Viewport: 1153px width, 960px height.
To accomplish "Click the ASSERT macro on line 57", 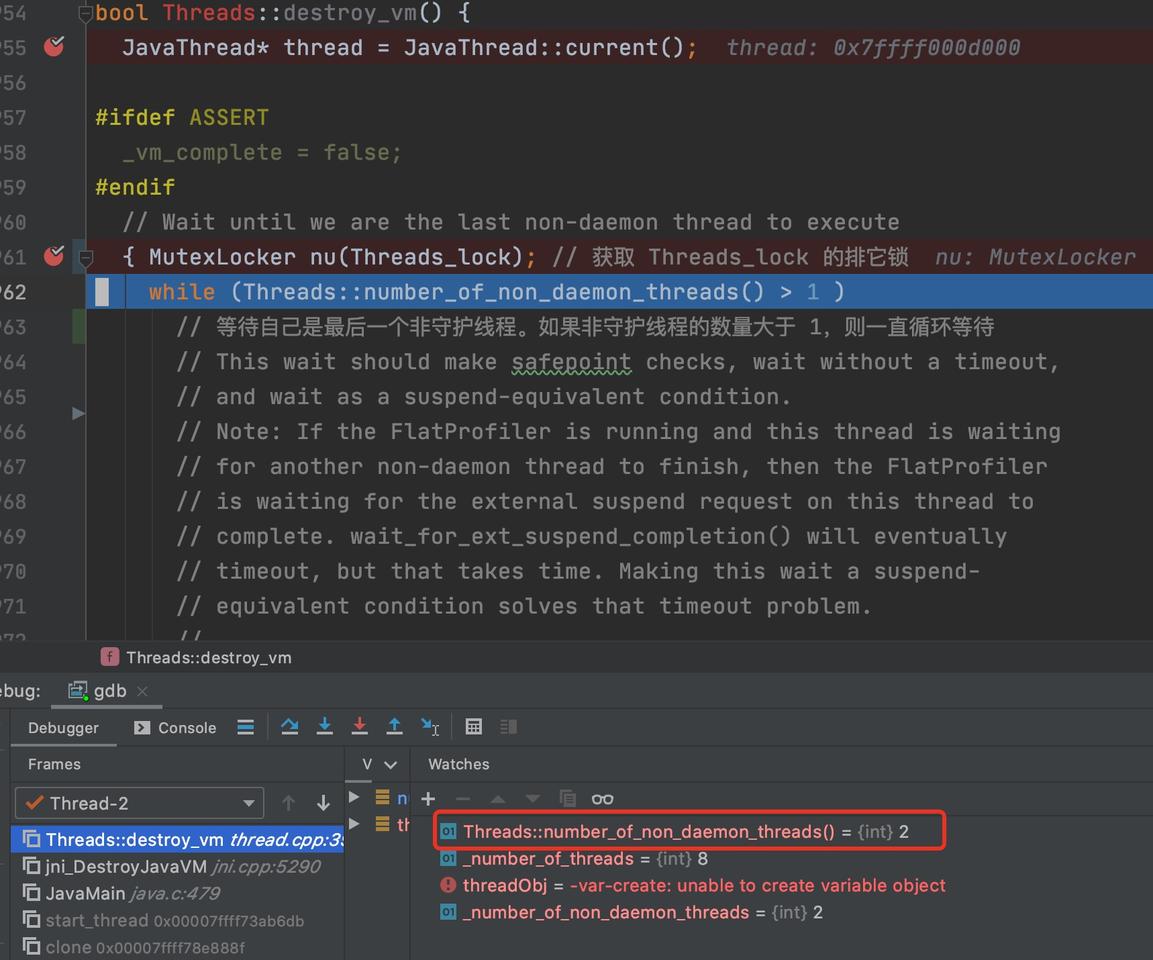I will 229,118.
